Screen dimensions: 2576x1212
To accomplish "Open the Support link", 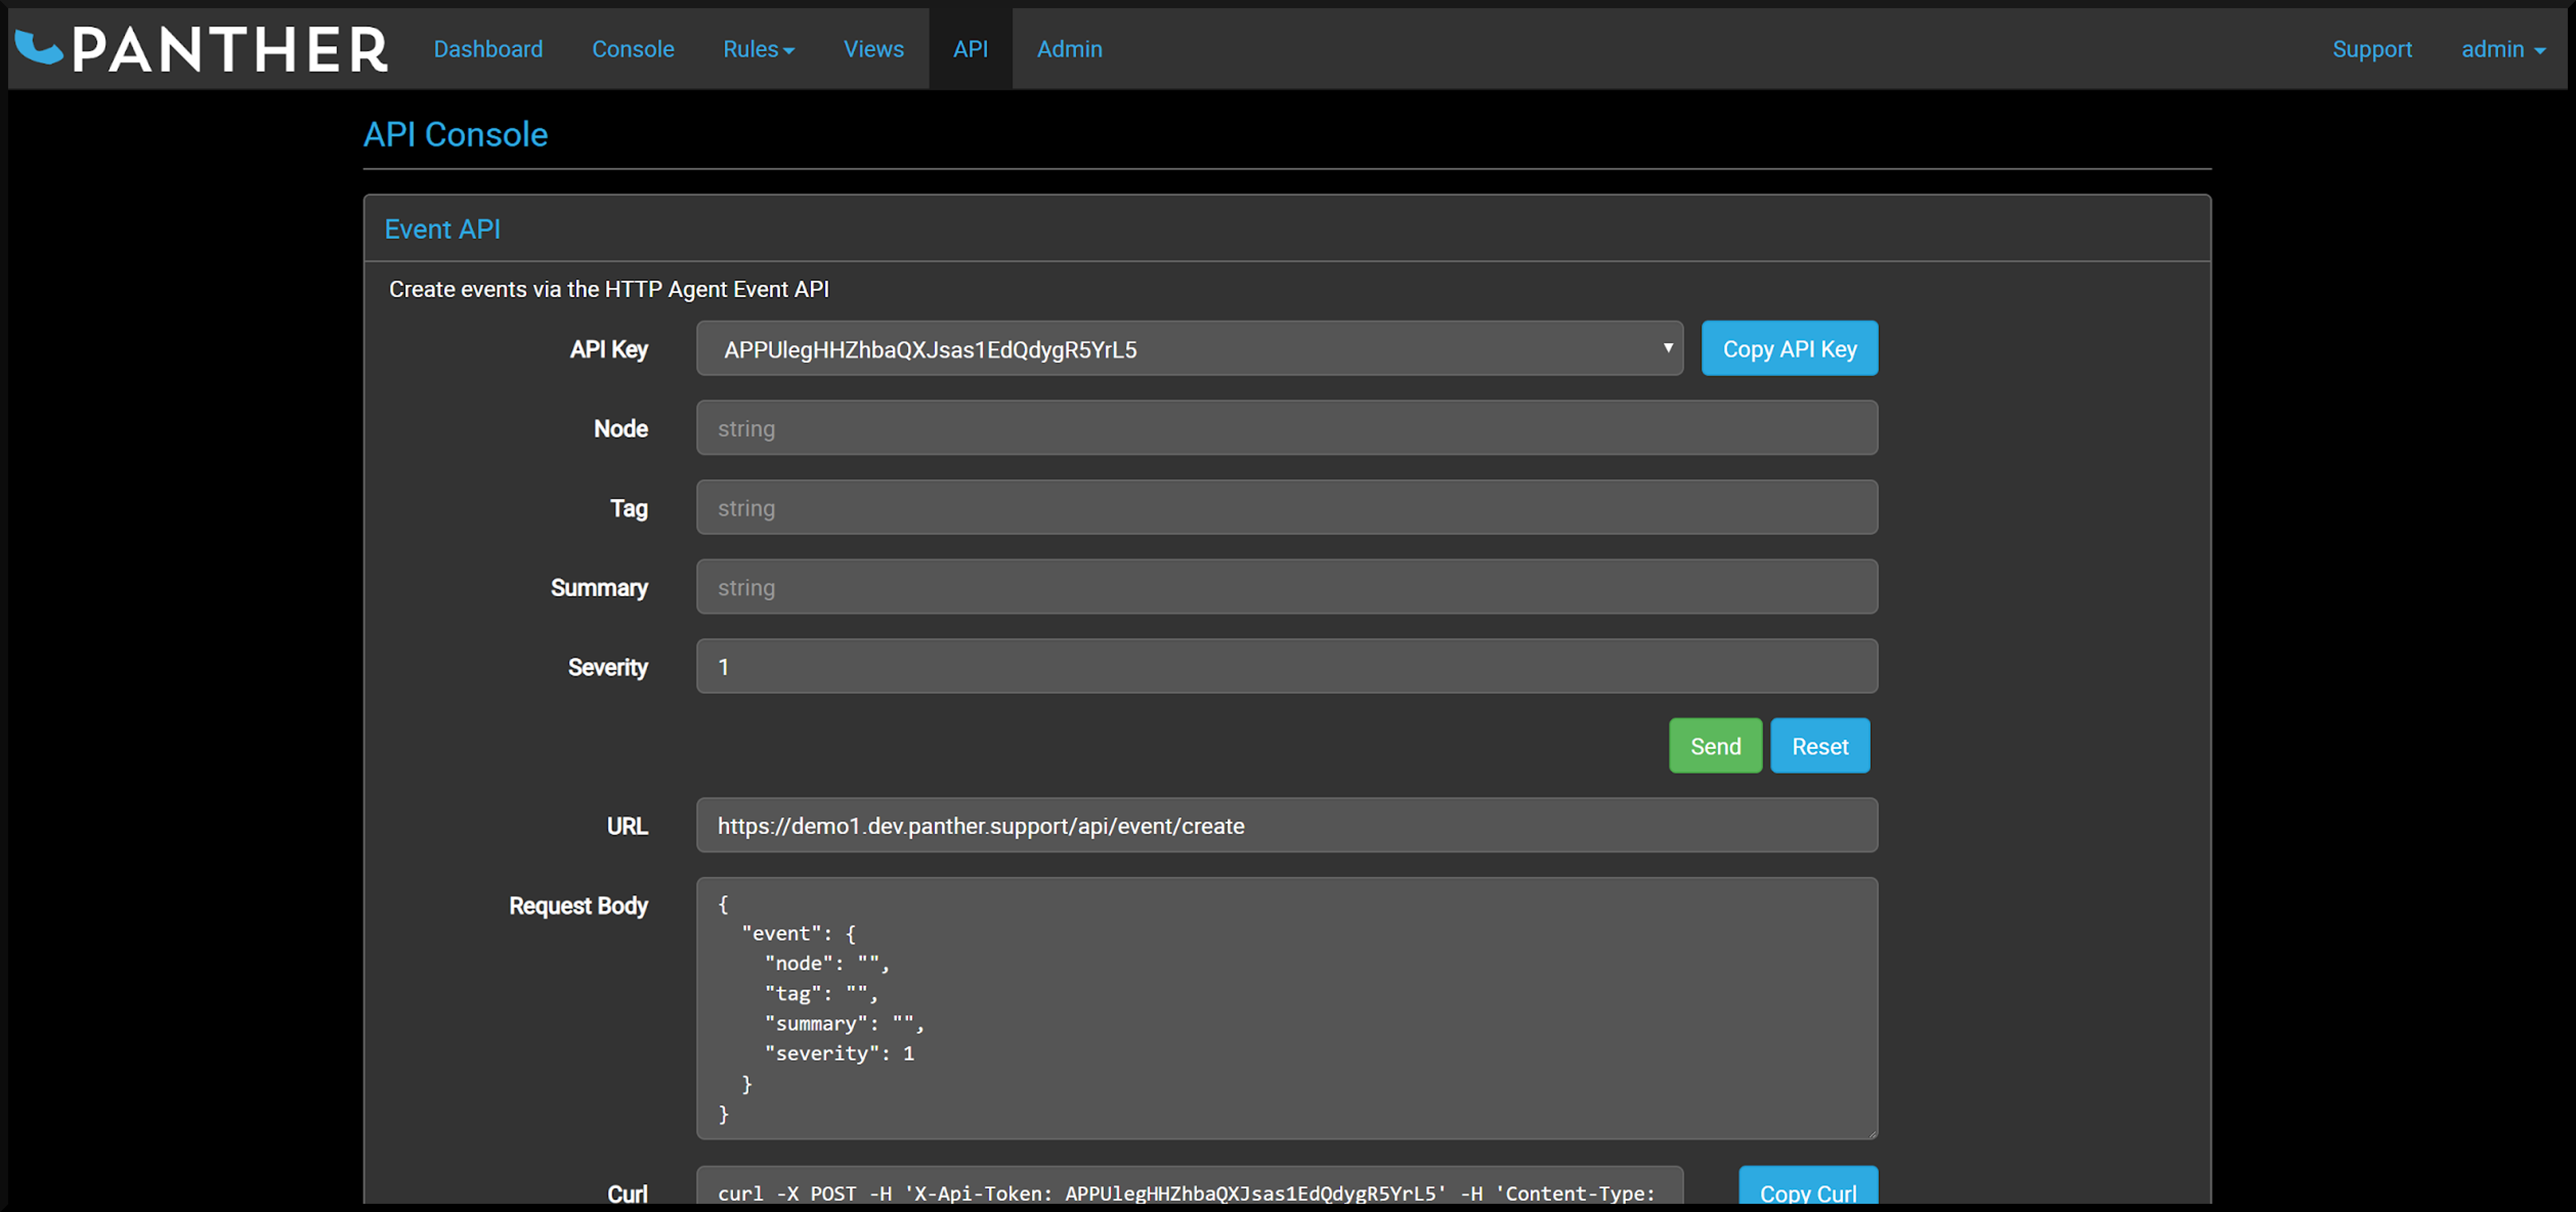I will click(2371, 49).
